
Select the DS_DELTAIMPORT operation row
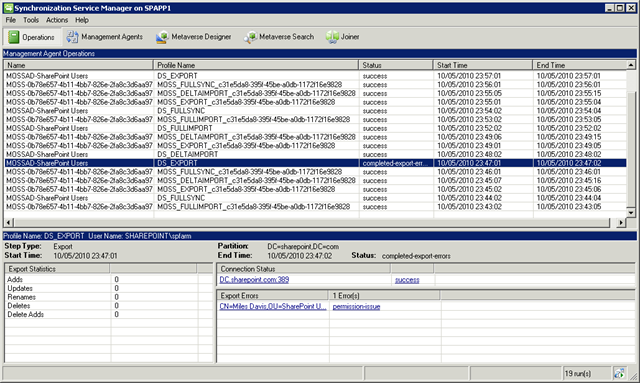click(315, 154)
